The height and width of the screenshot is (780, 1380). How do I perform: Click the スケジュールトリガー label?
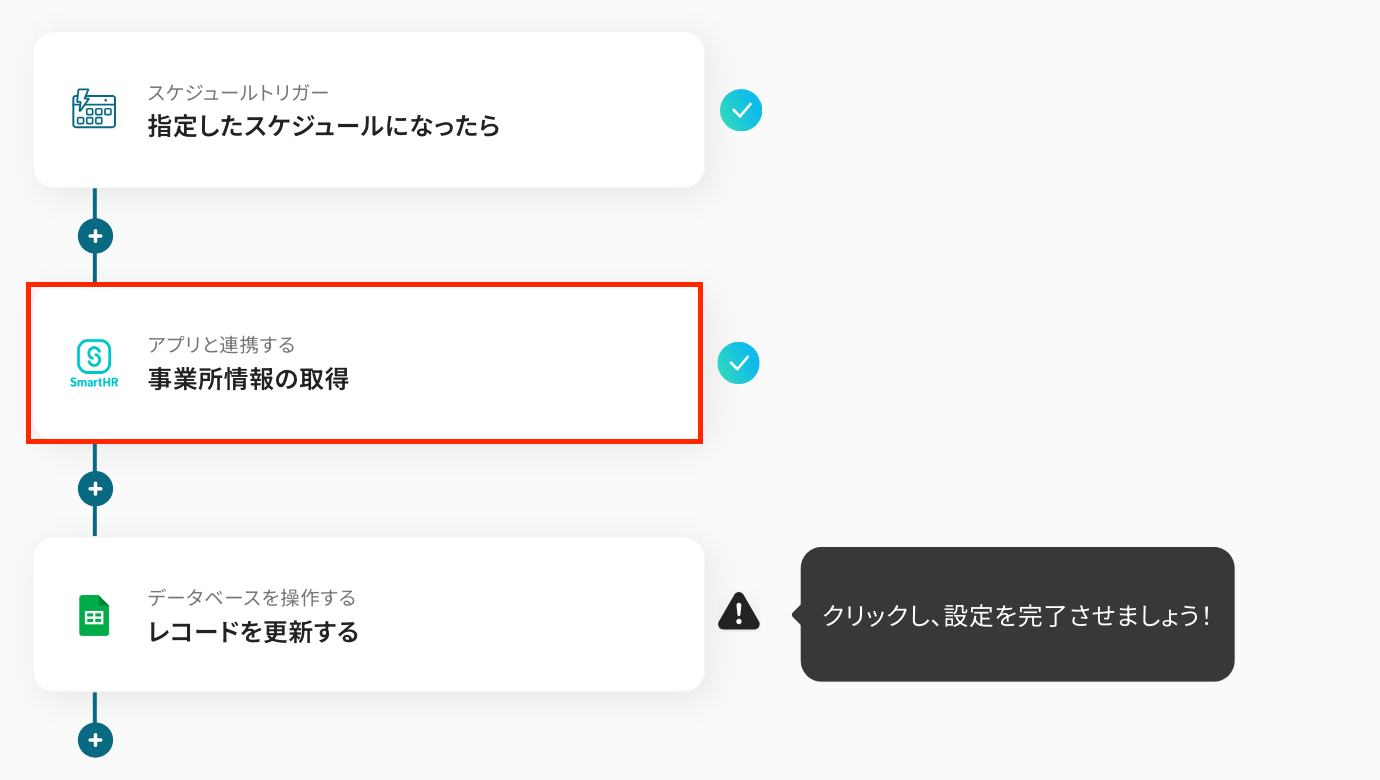click(x=238, y=93)
